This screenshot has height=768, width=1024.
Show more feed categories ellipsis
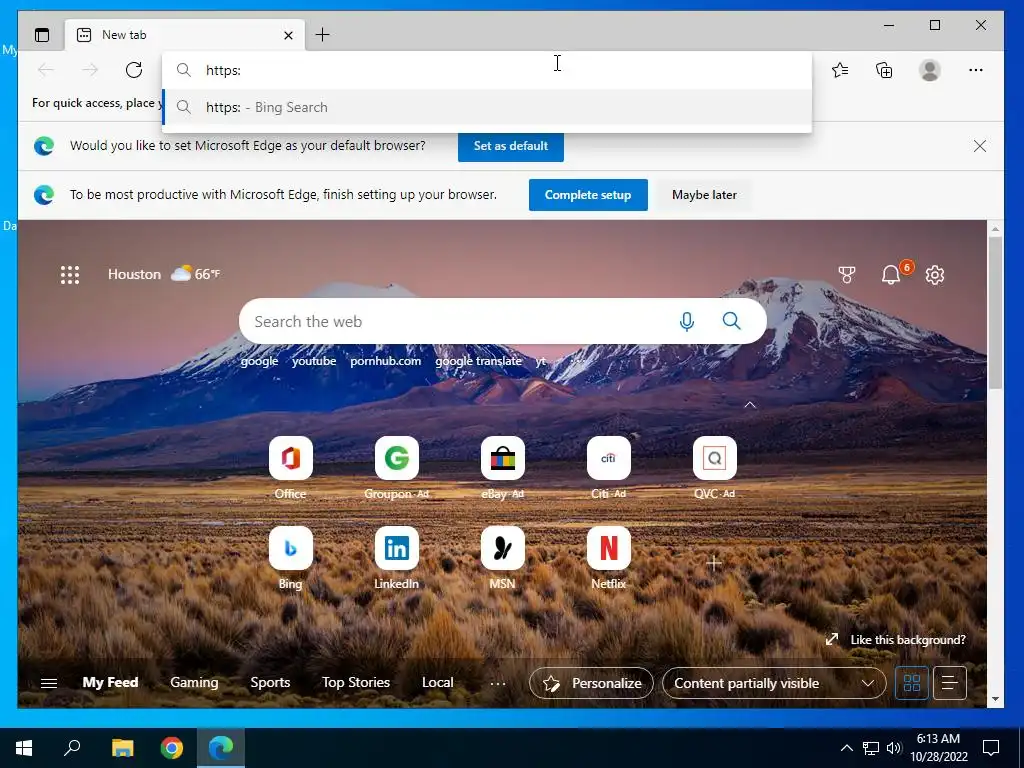pos(498,684)
